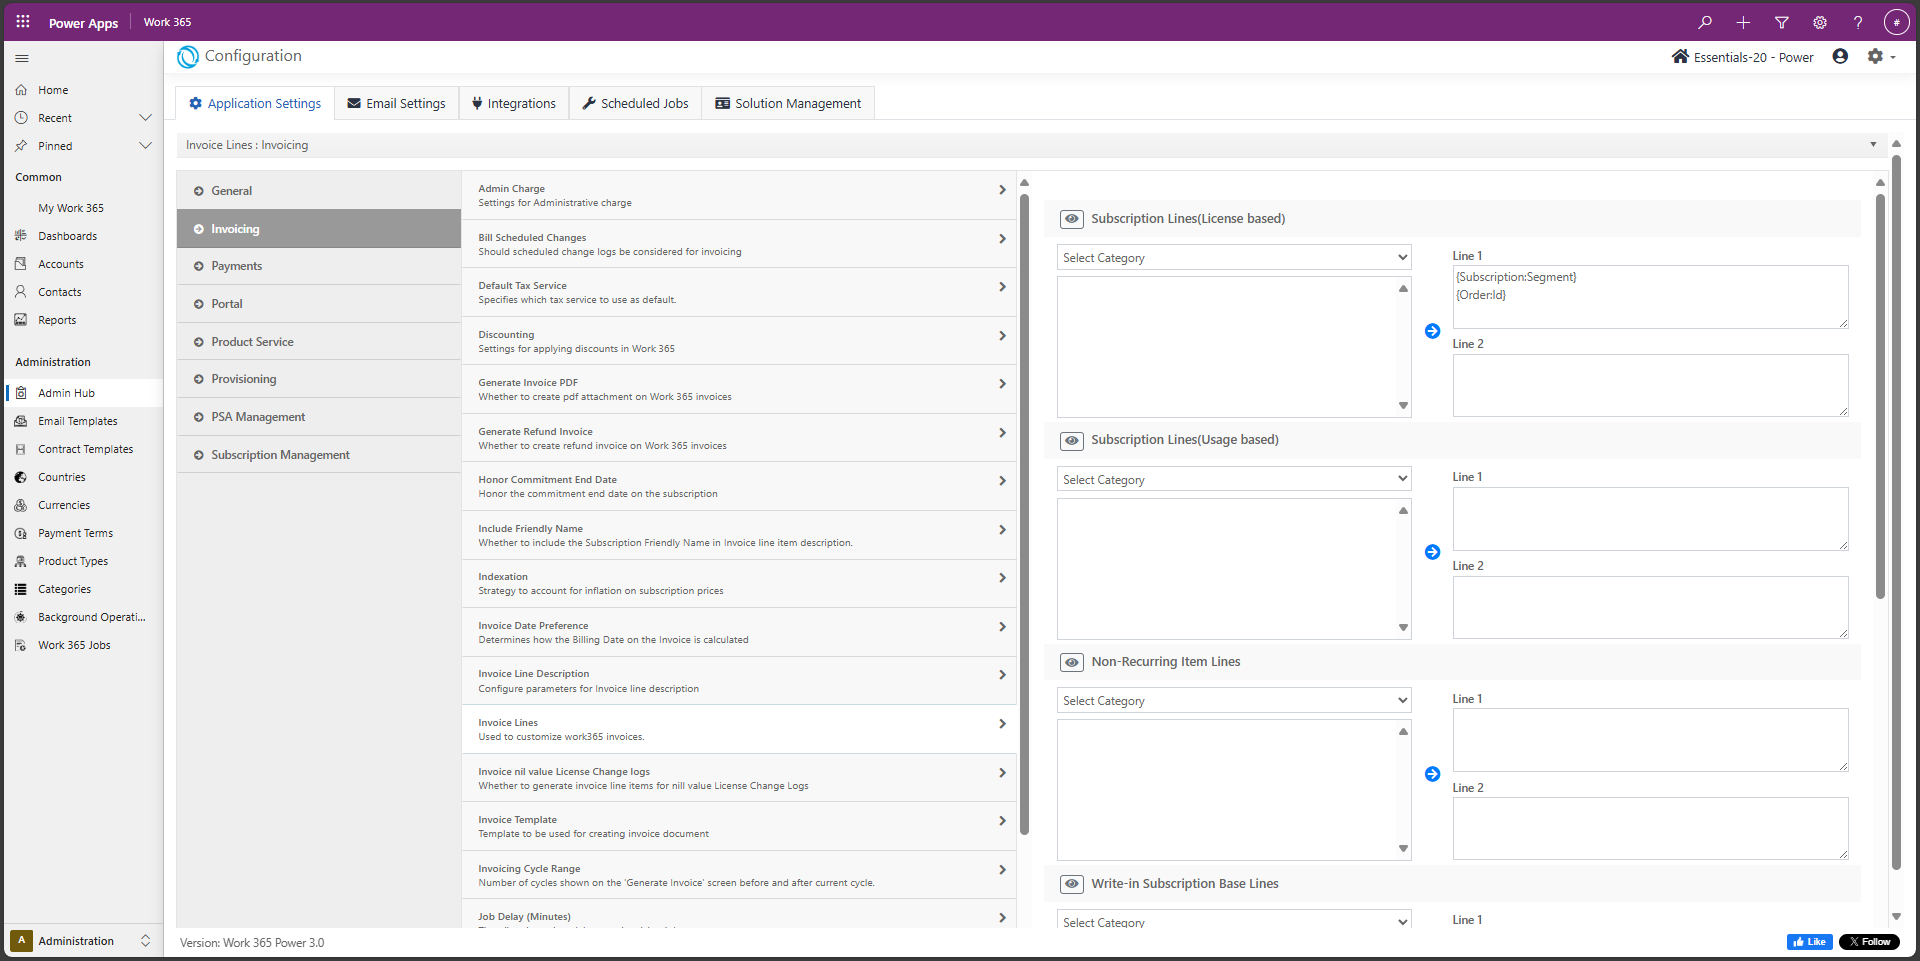This screenshot has height=961, width=1920.
Task: Open Contract Templates in sidebar
Action: coord(84,449)
